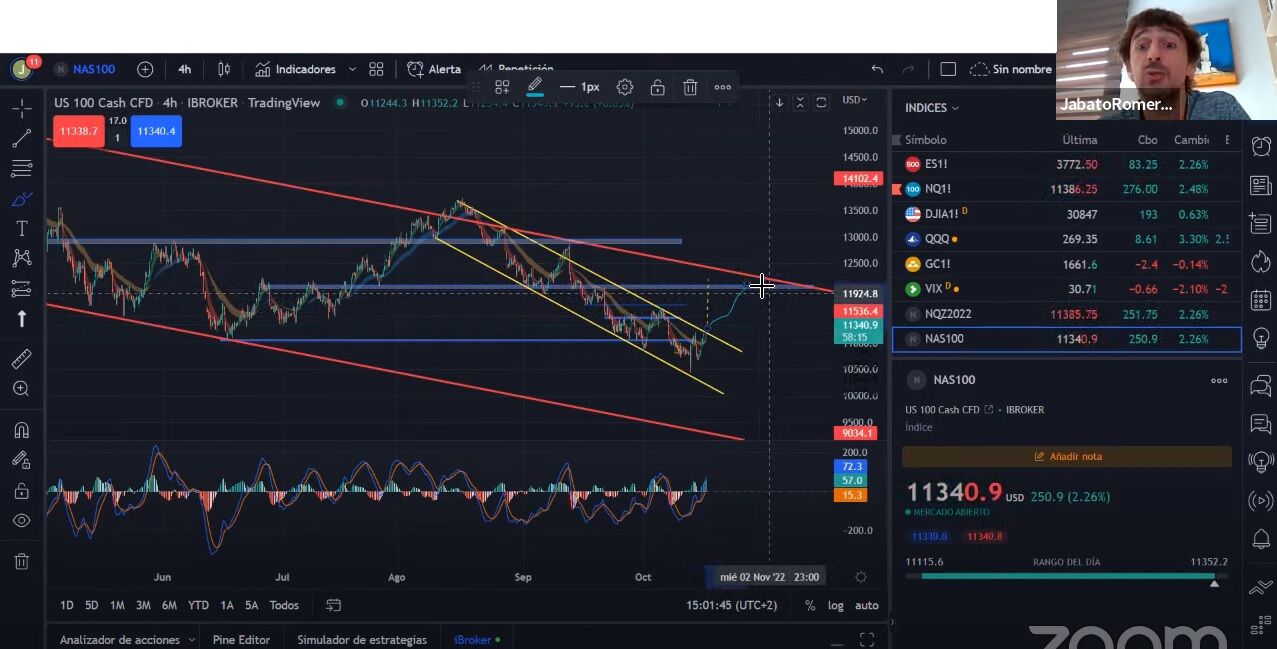1277x649 pixels.
Task: Delete the selected drawing from the floating toolbar
Action: (690, 87)
